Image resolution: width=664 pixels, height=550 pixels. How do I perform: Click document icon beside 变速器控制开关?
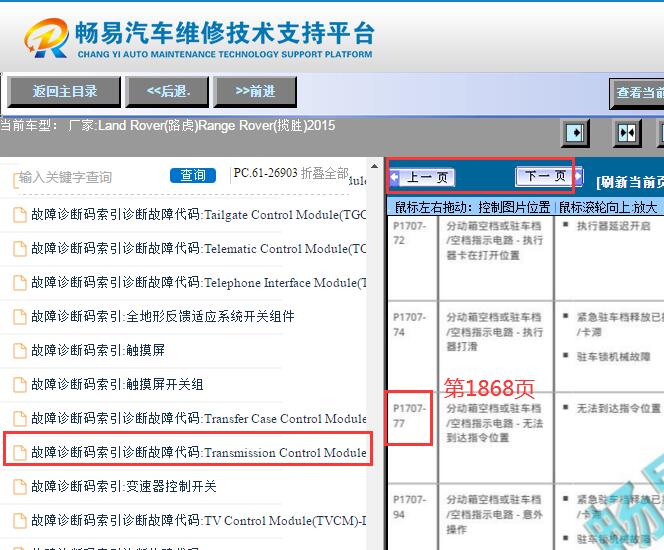[19, 486]
